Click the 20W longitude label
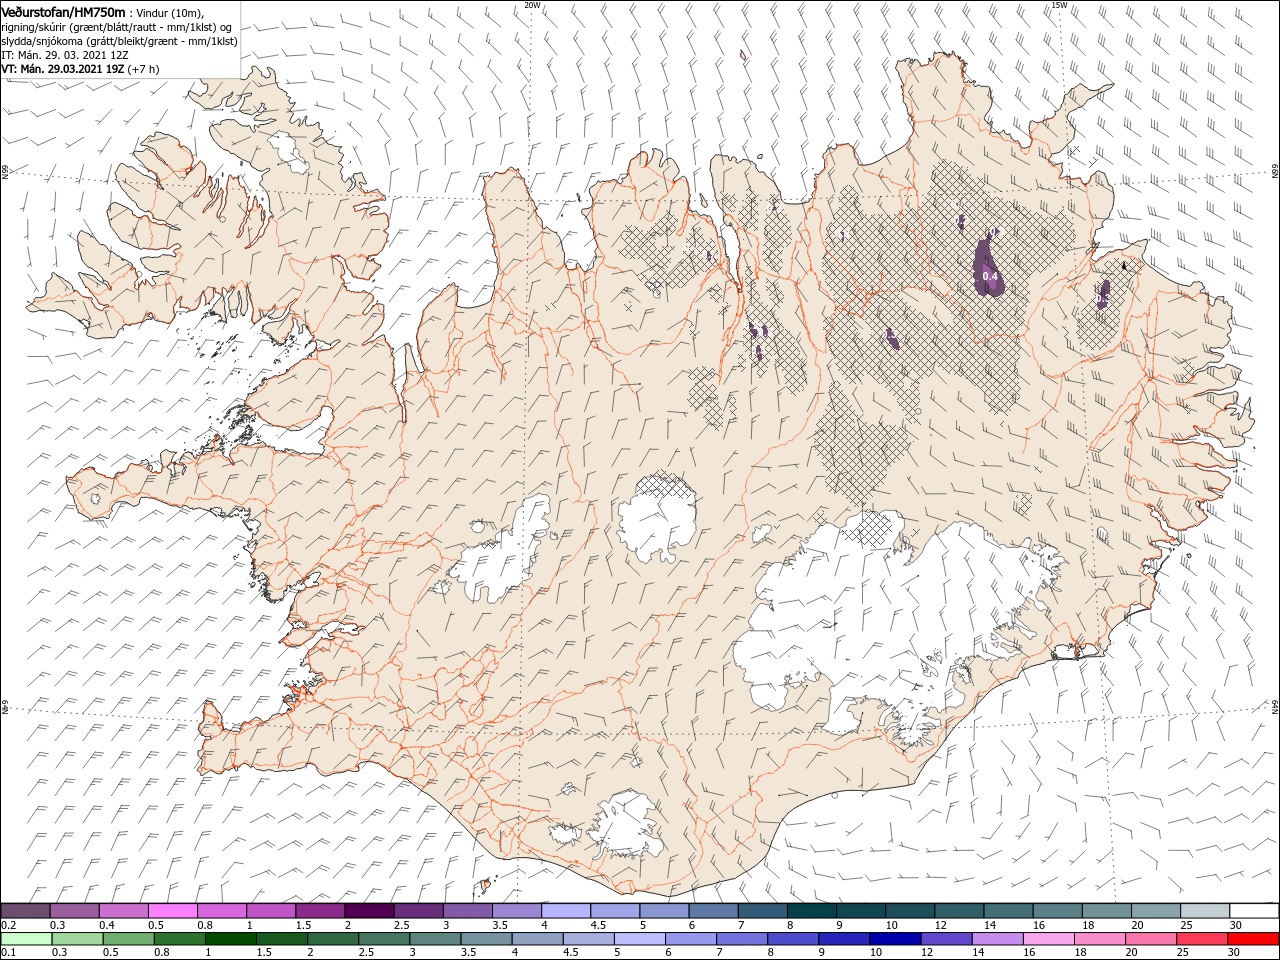1280x960 pixels. tap(532, 5)
